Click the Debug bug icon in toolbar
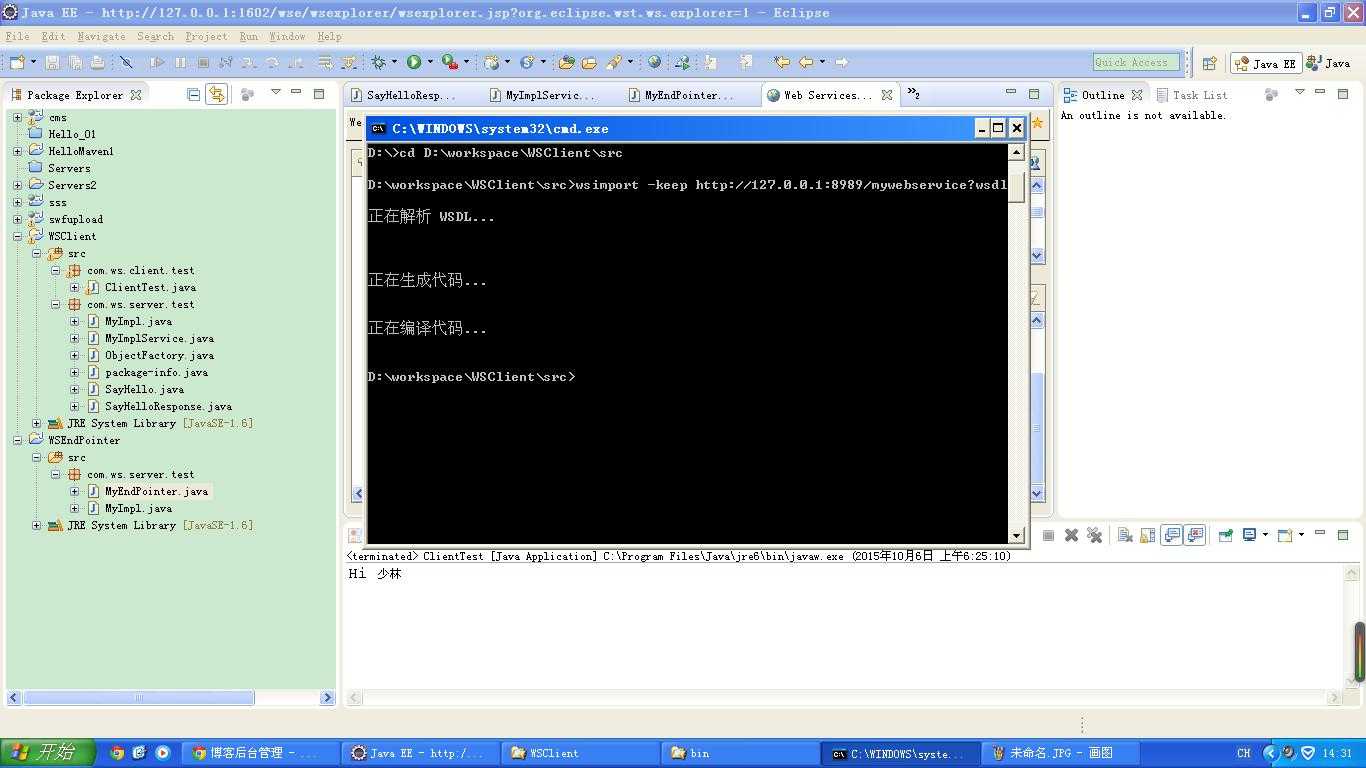This screenshot has width=1366, height=768. 379,62
